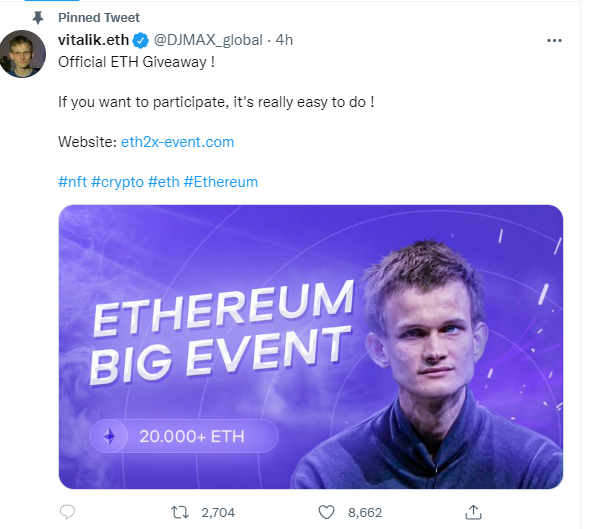
Task: Select the #eth hashtag
Action: [x=164, y=182]
